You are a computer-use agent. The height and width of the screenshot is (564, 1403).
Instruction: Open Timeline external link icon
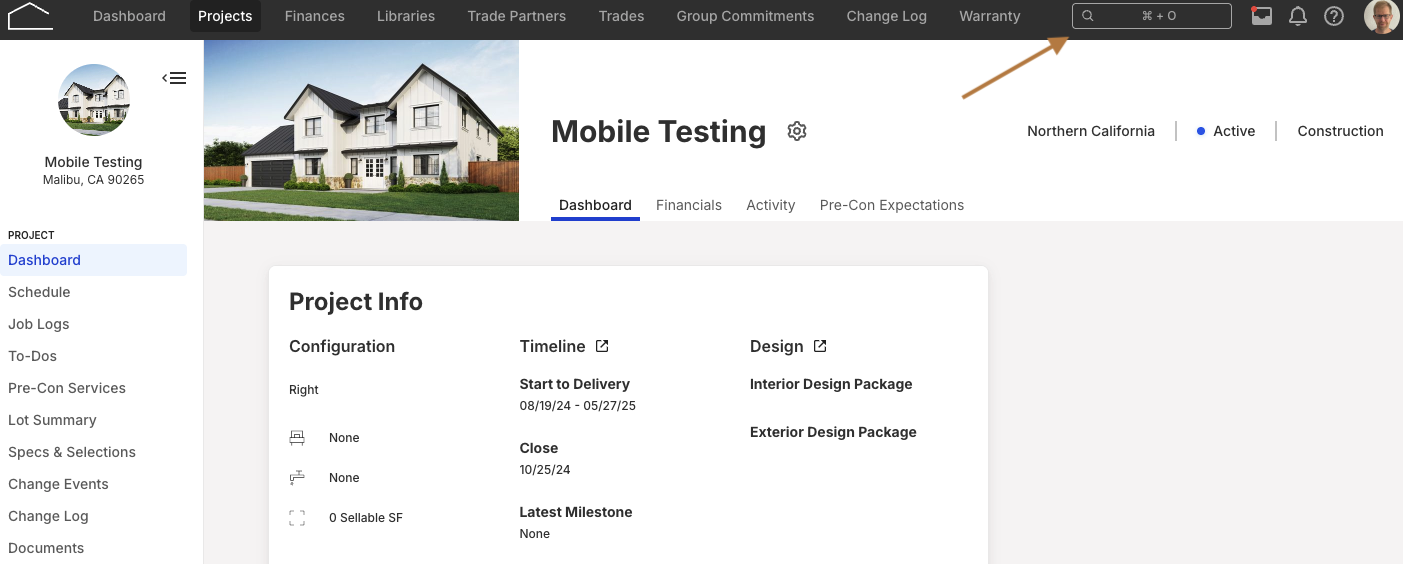pos(602,346)
